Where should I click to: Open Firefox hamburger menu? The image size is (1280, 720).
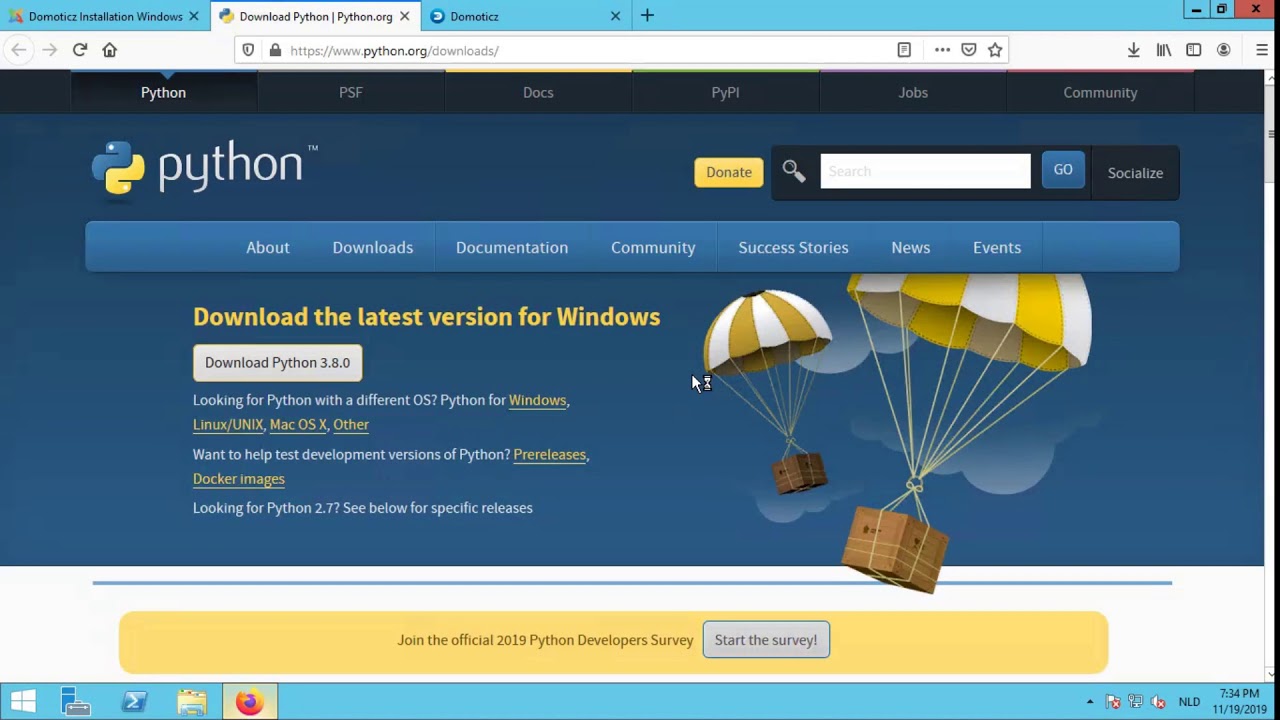(x=1262, y=50)
